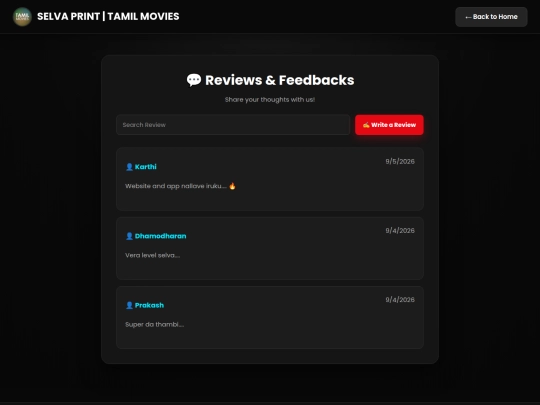
Task: Click the user avatar icon next to Dhamodharan
Action: [x=129, y=236]
